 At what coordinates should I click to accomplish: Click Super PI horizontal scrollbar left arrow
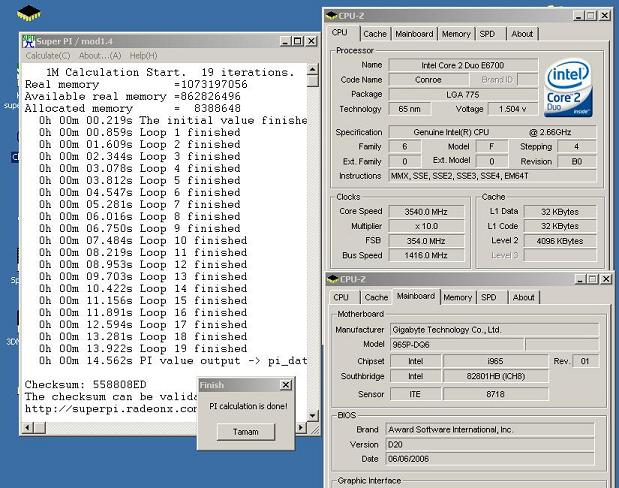(28, 428)
